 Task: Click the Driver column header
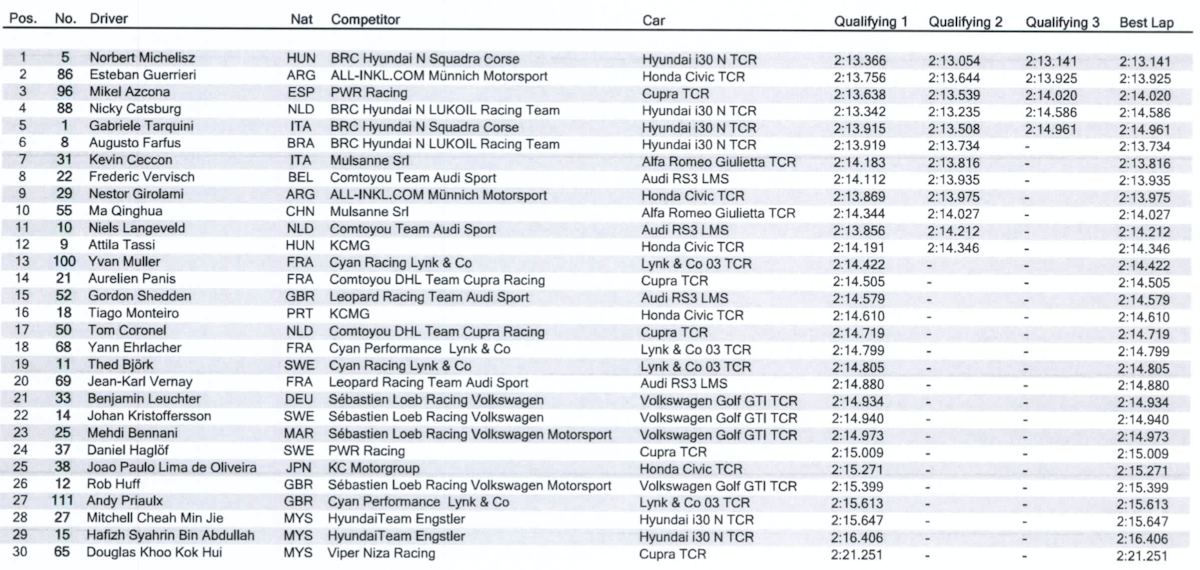108,20
